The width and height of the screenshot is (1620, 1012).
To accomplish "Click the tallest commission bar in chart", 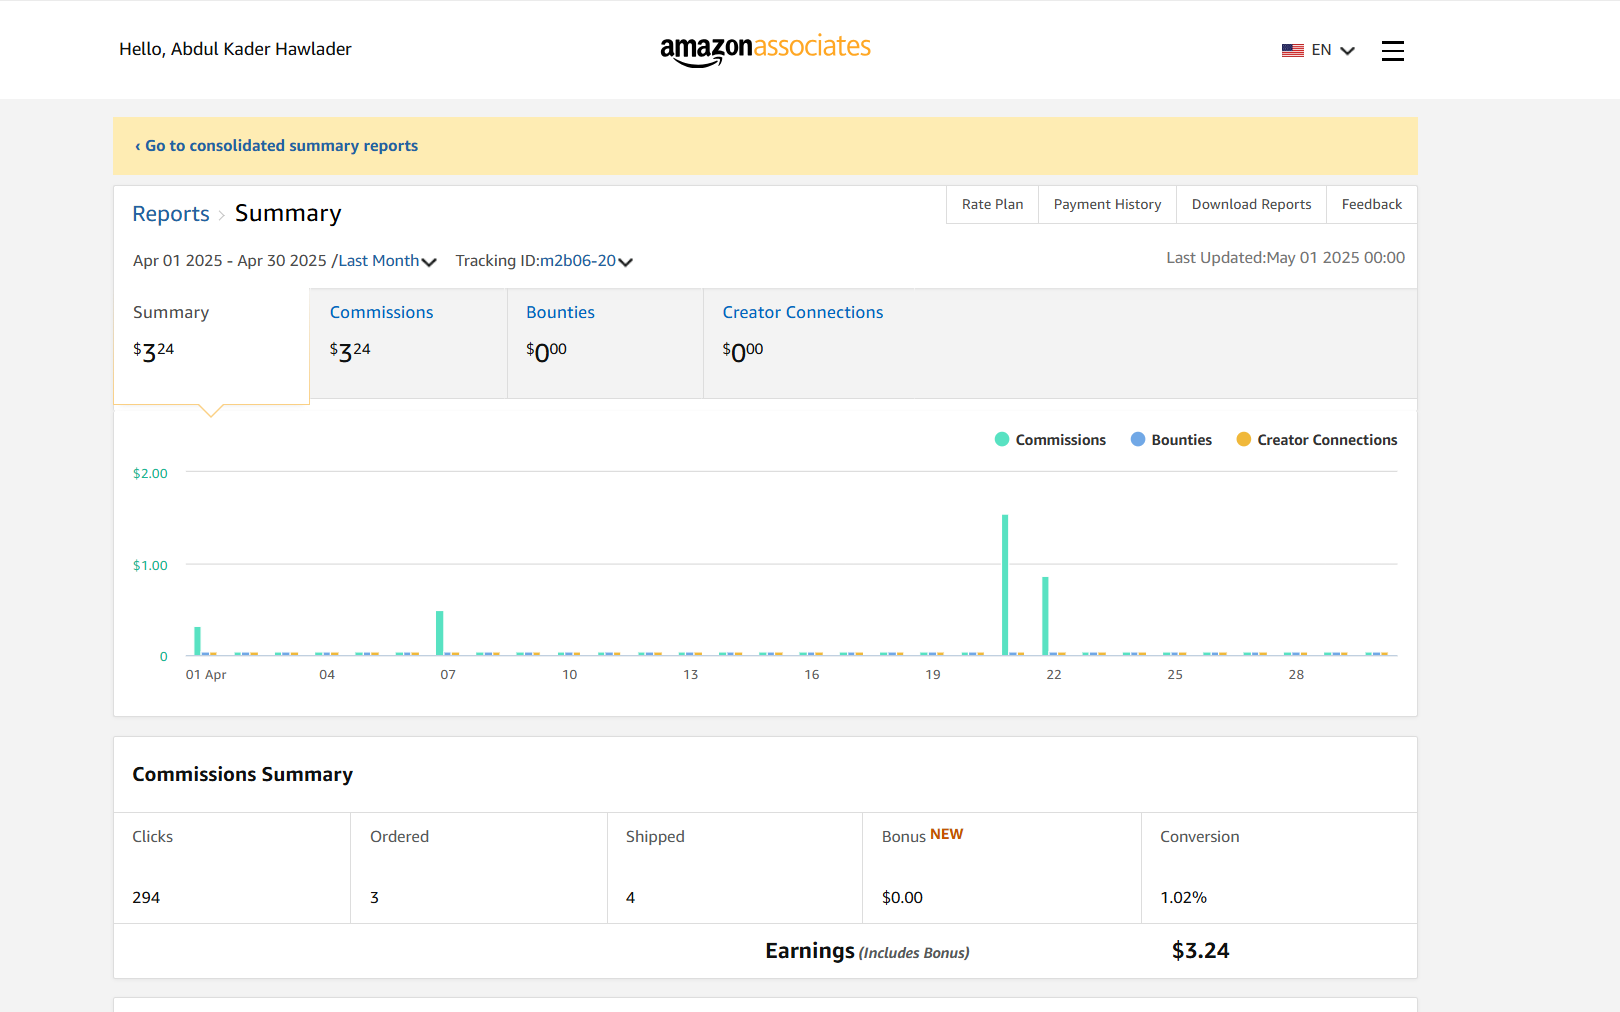I will click(1005, 585).
